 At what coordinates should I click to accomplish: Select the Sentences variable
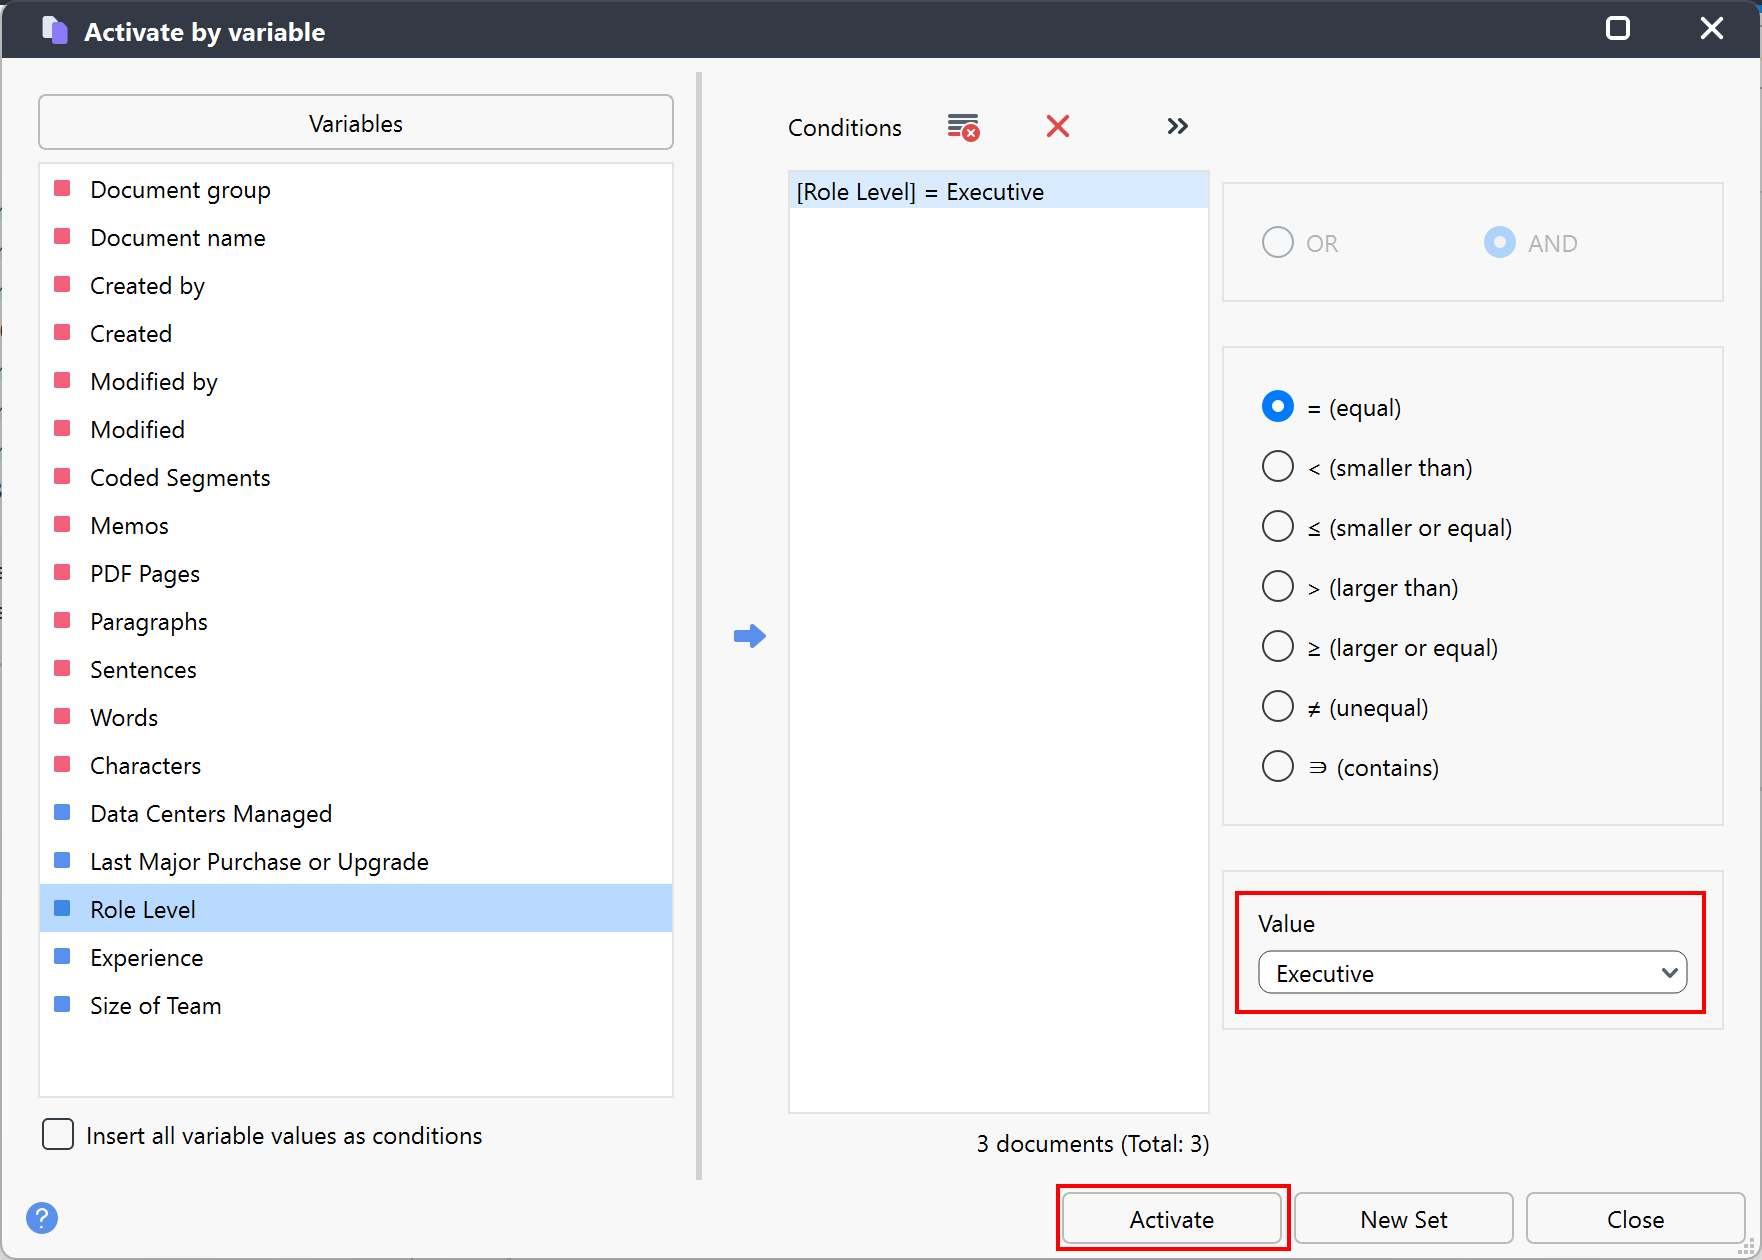click(356, 669)
